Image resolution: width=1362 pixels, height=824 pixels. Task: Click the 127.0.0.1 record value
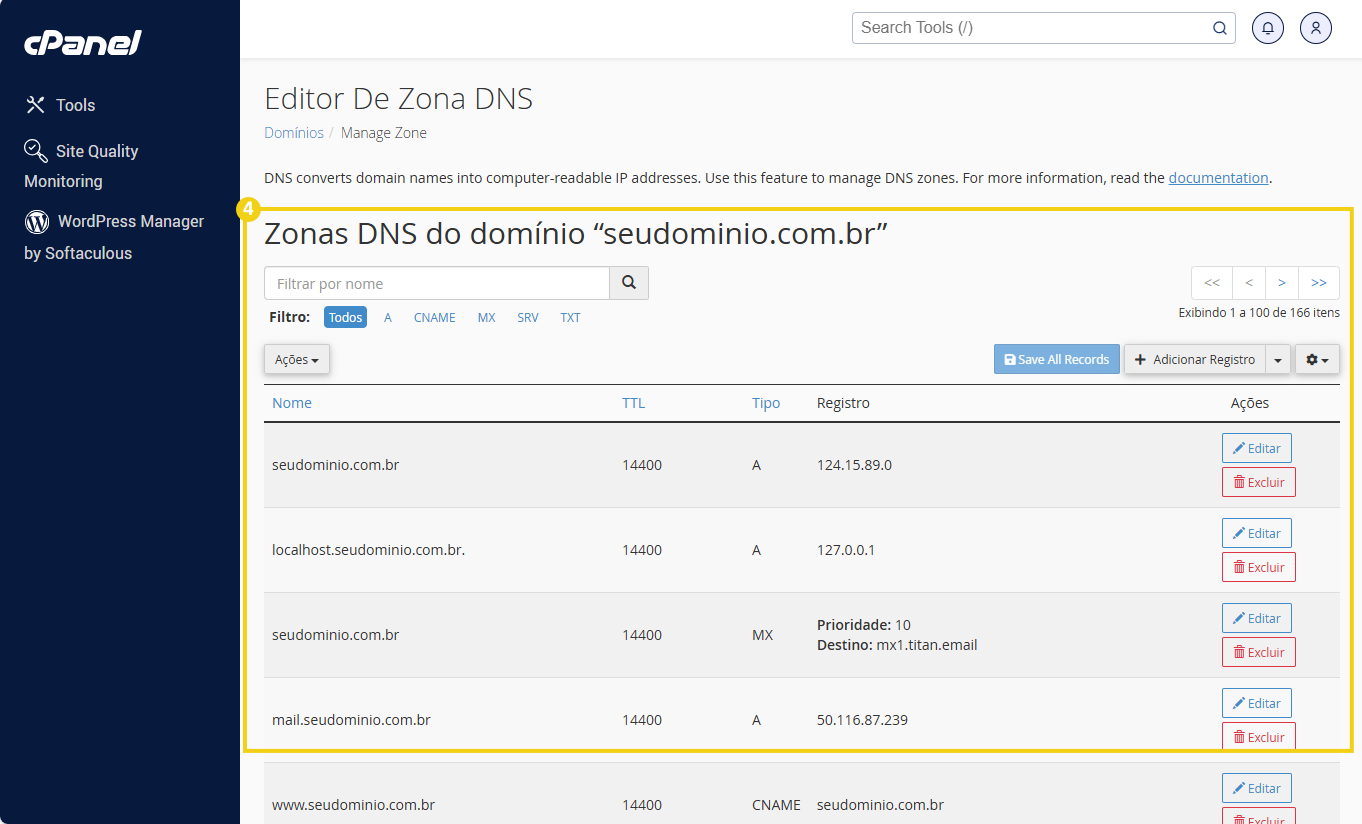click(846, 550)
